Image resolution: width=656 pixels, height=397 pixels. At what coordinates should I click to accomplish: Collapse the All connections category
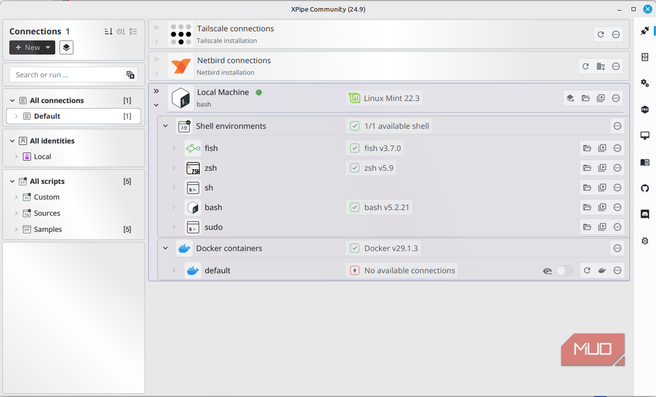12,100
